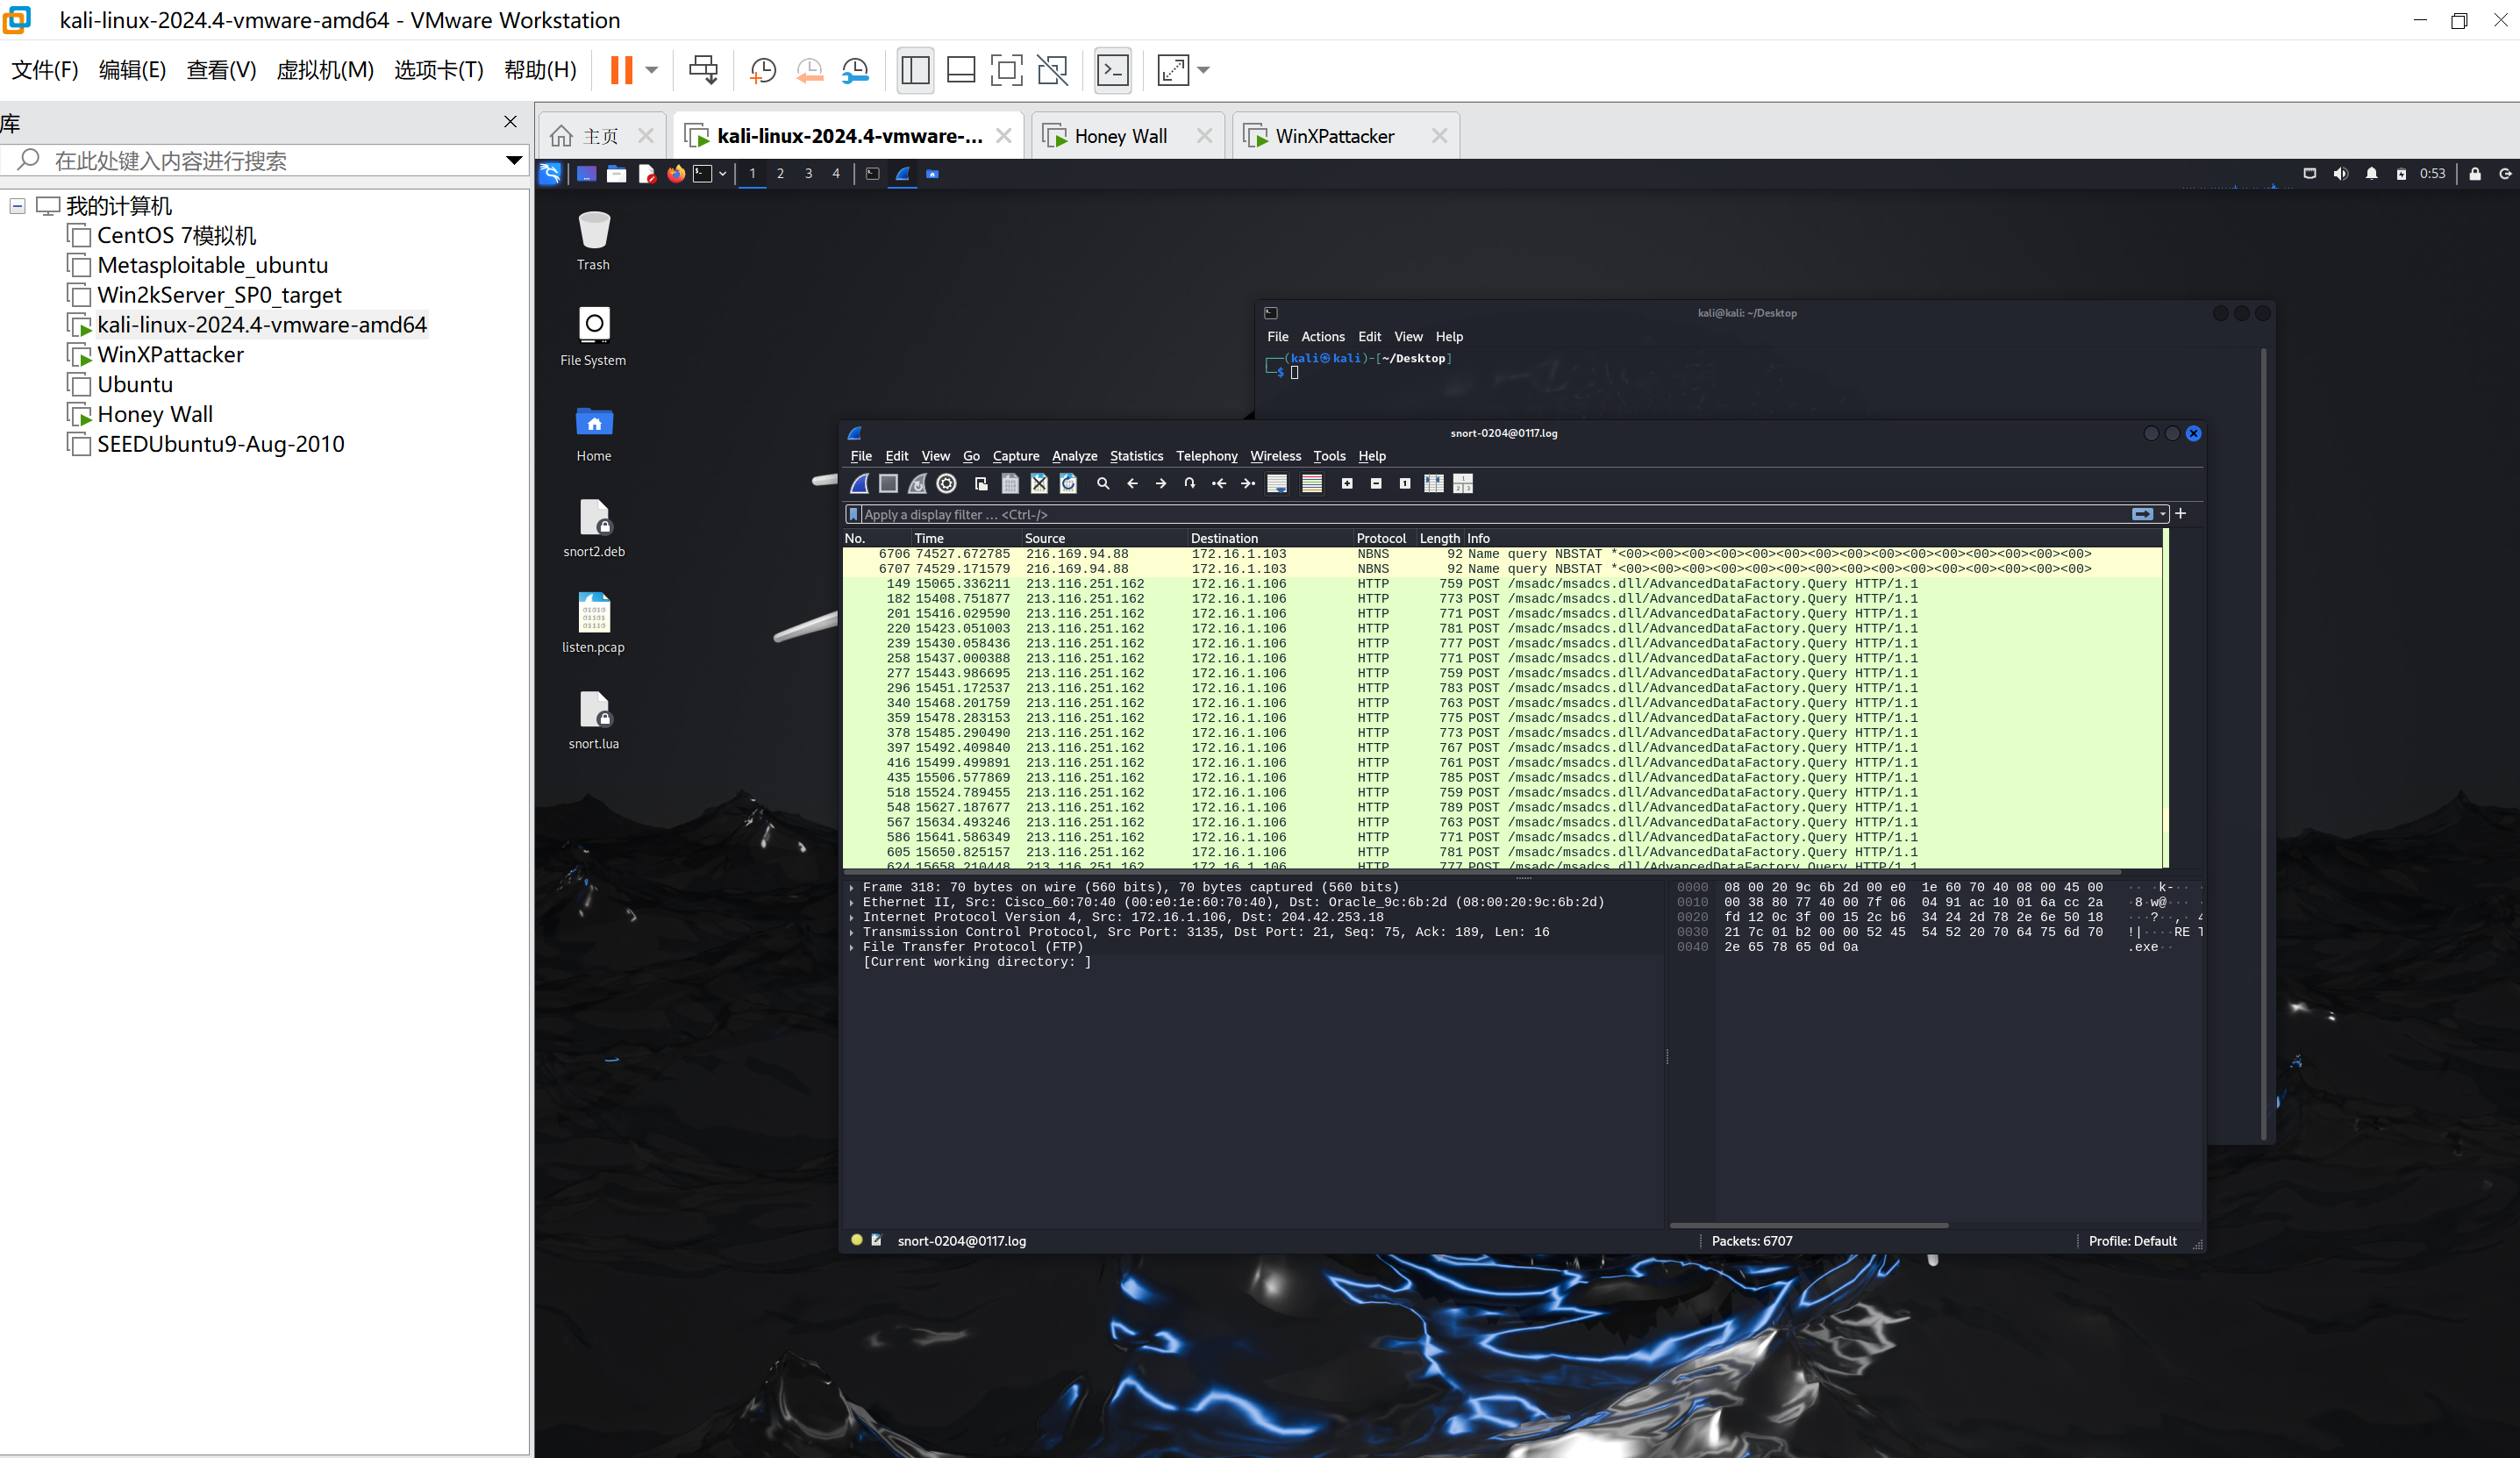Viewport: 2520px width, 1458px height.
Task: Toggle packet list colorize rules
Action: coord(1312,484)
